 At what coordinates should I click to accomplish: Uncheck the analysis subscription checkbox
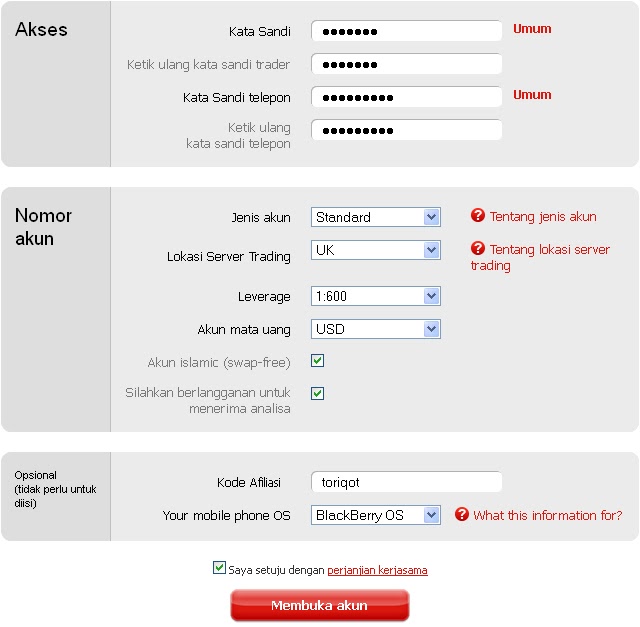[x=318, y=394]
